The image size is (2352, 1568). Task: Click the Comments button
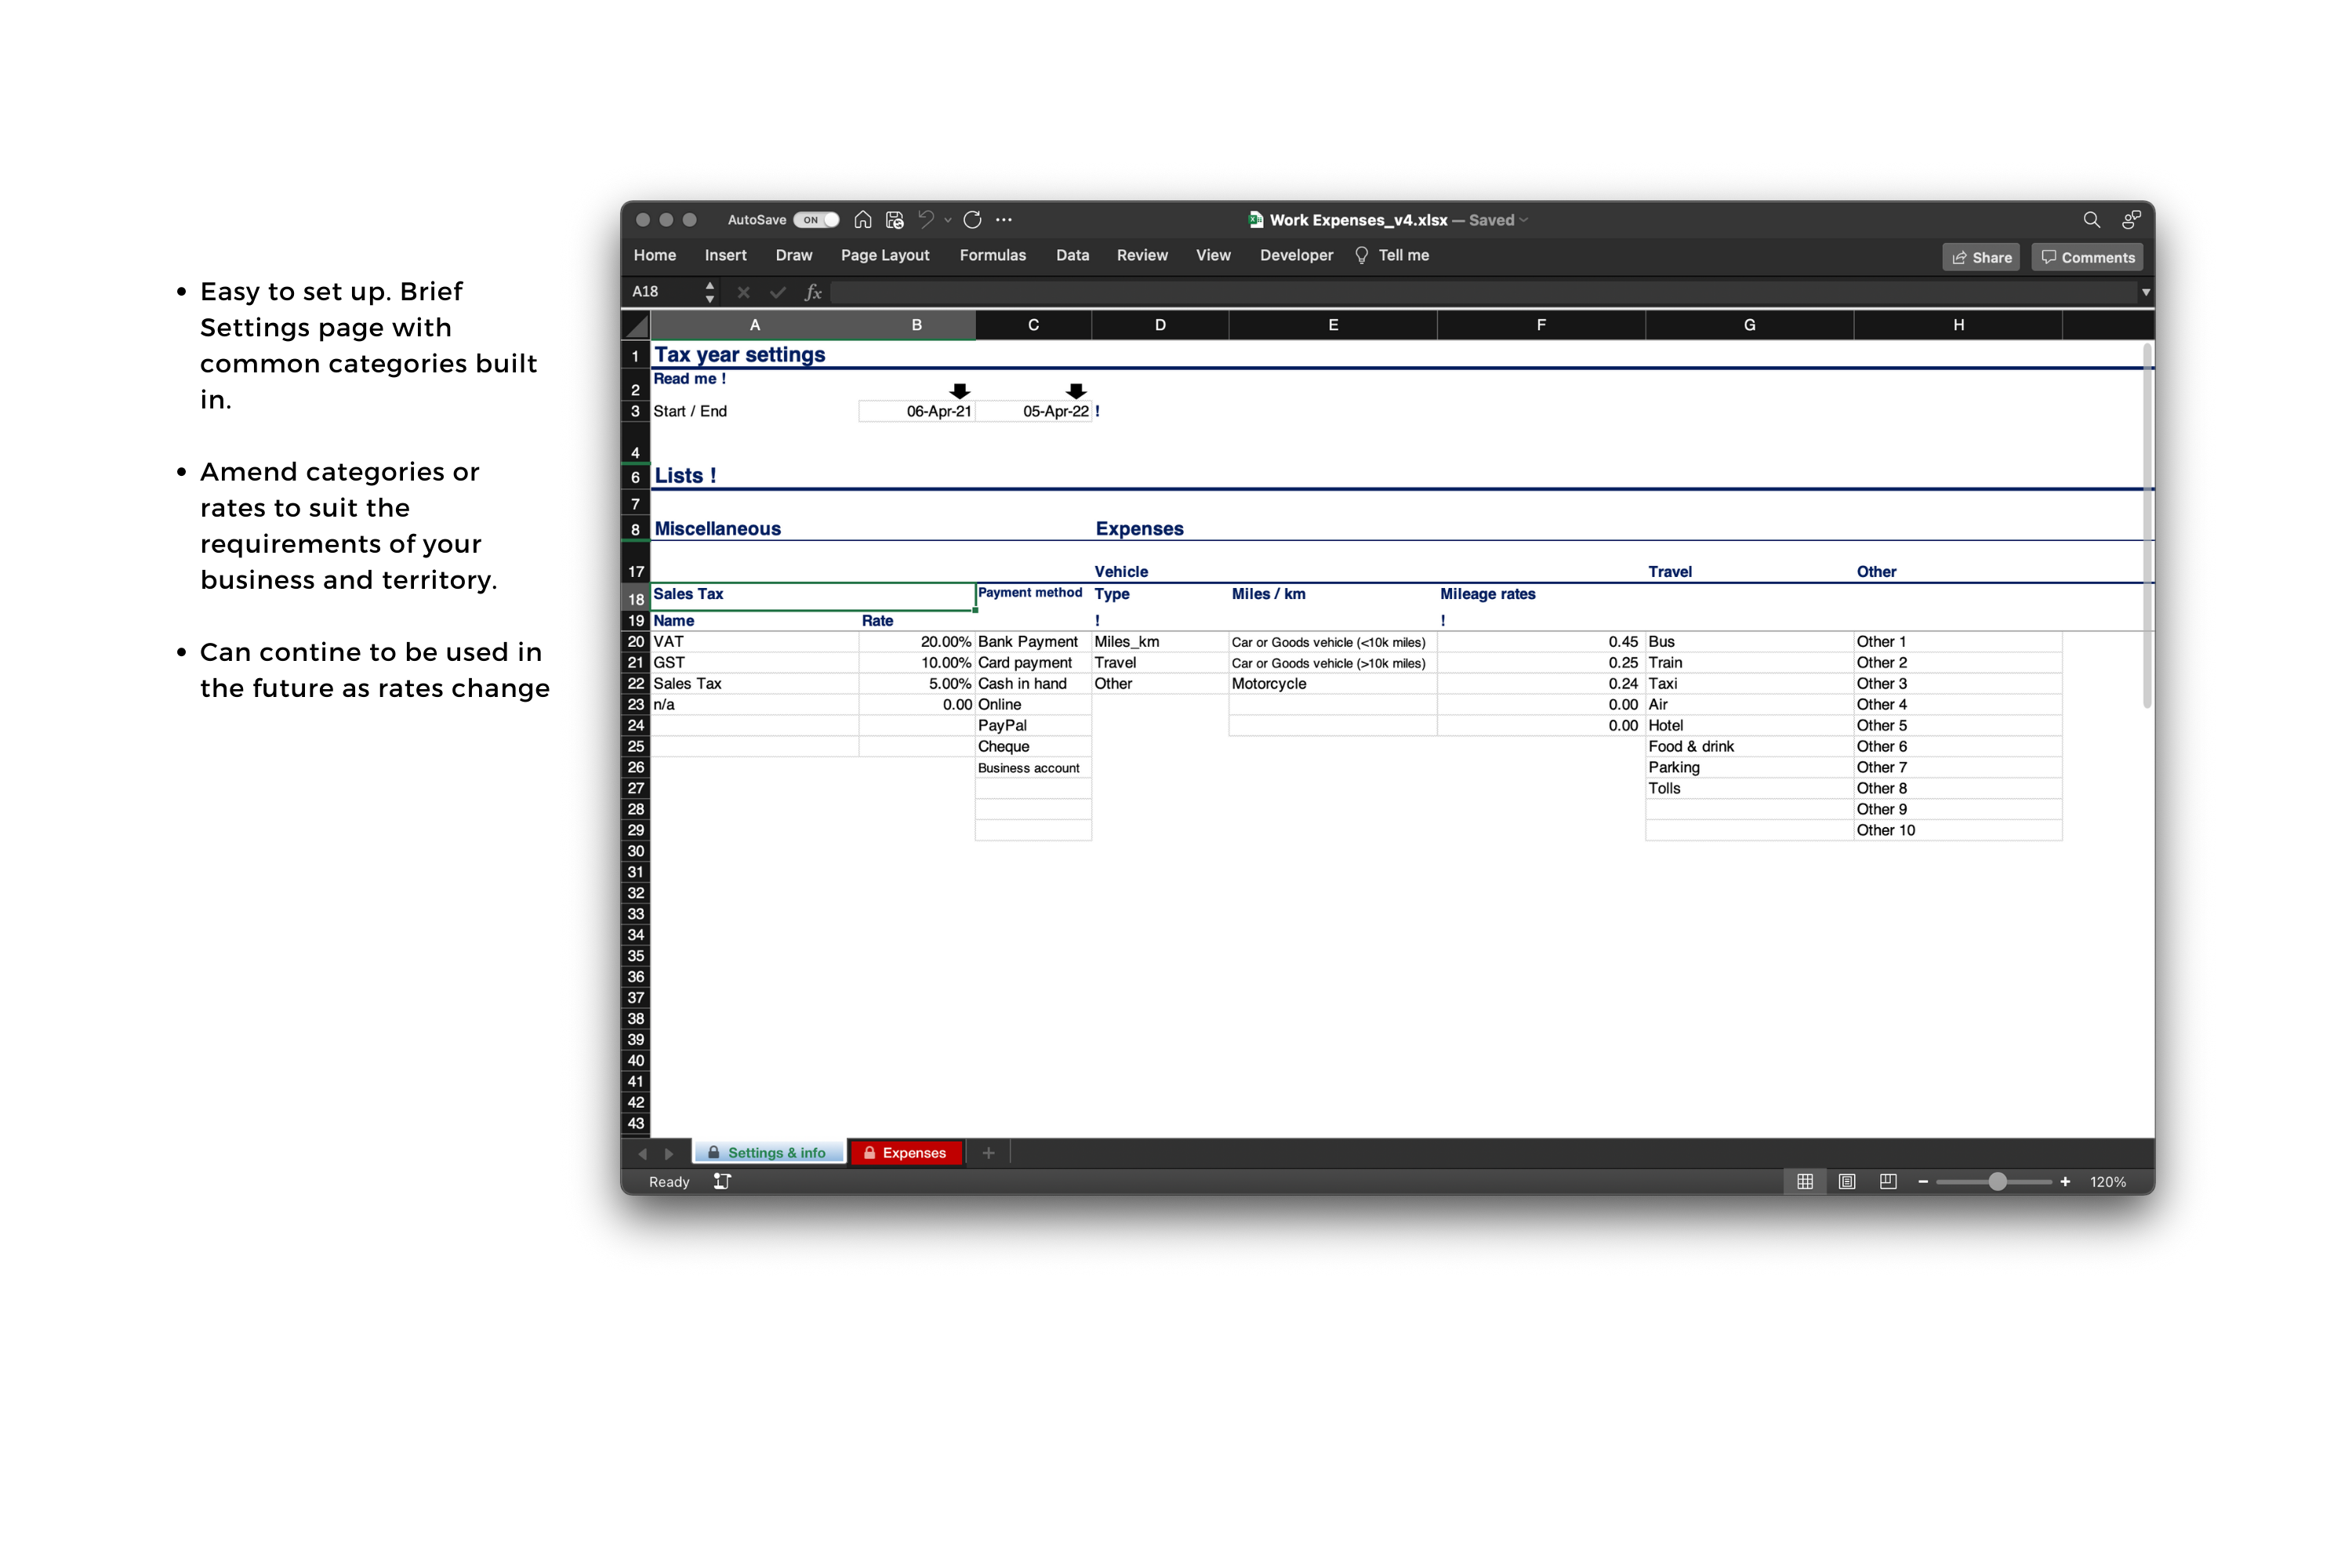point(2087,257)
